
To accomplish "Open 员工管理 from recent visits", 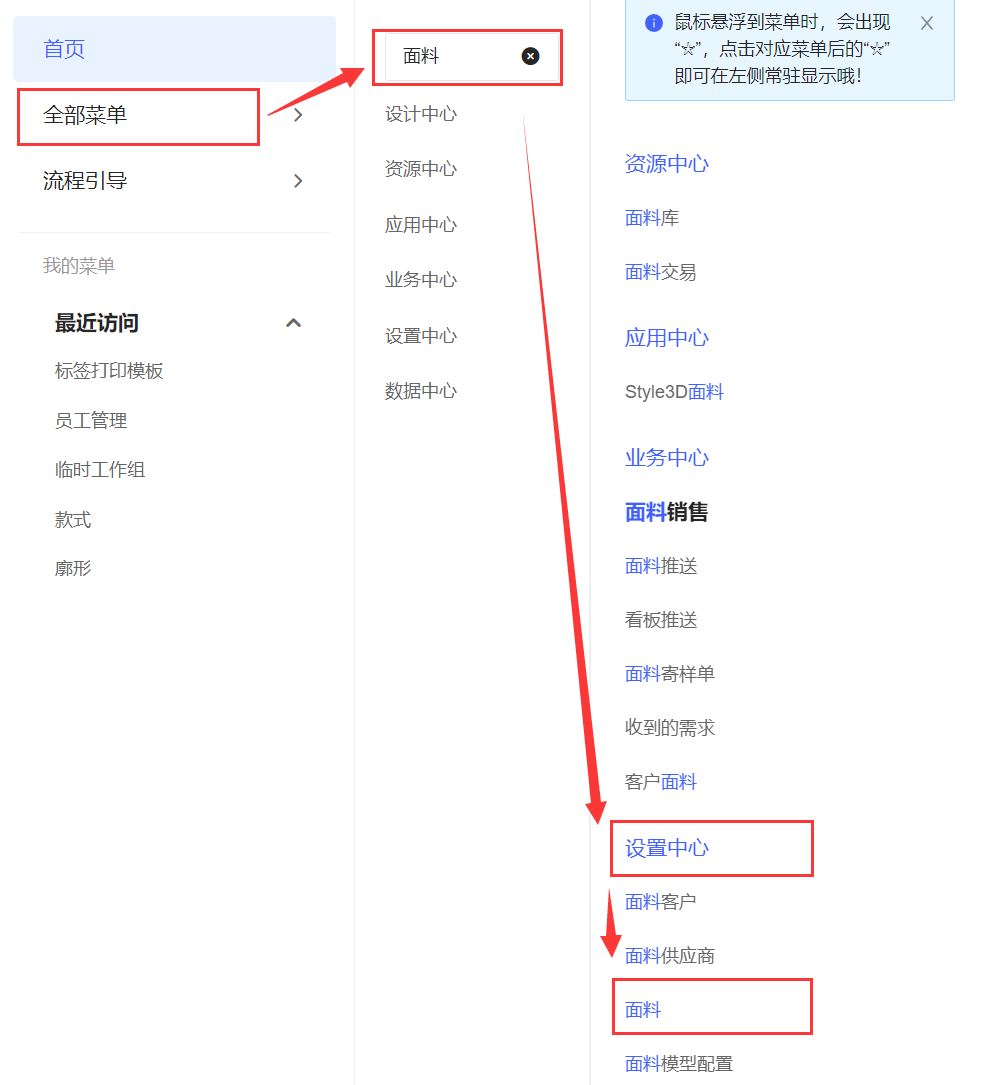I will pyautogui.click(x=91, y=421).
